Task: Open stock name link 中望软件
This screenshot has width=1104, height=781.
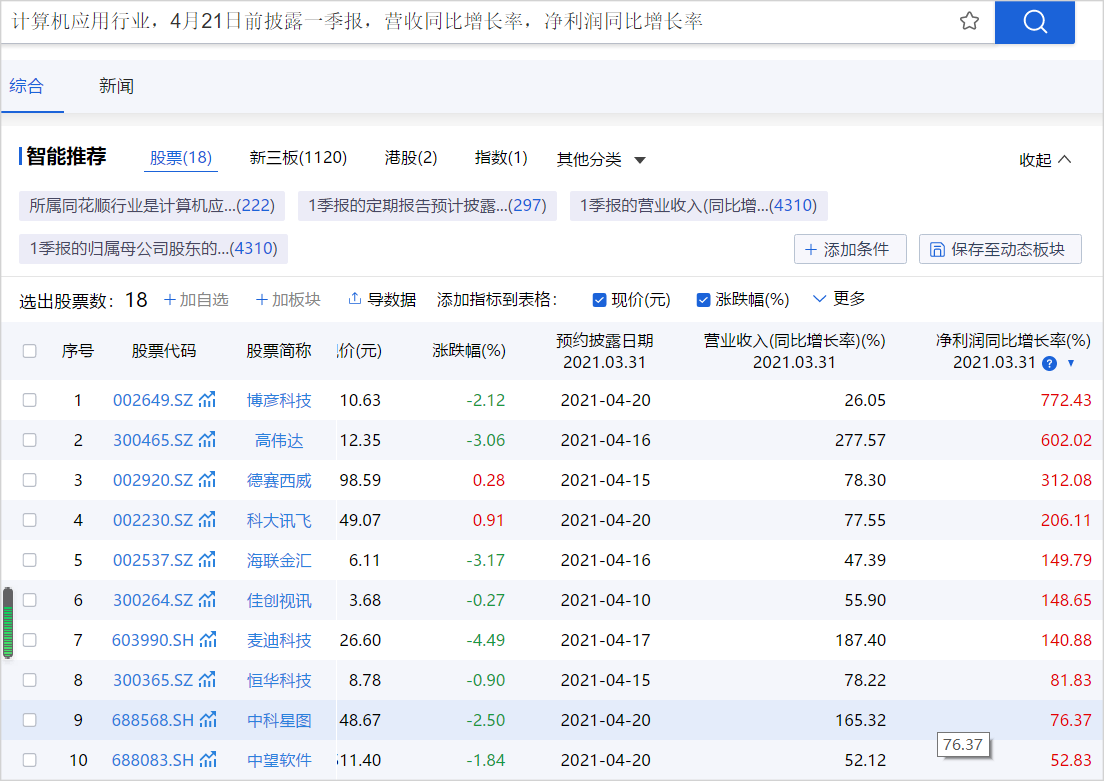Action: coord(279,761)
